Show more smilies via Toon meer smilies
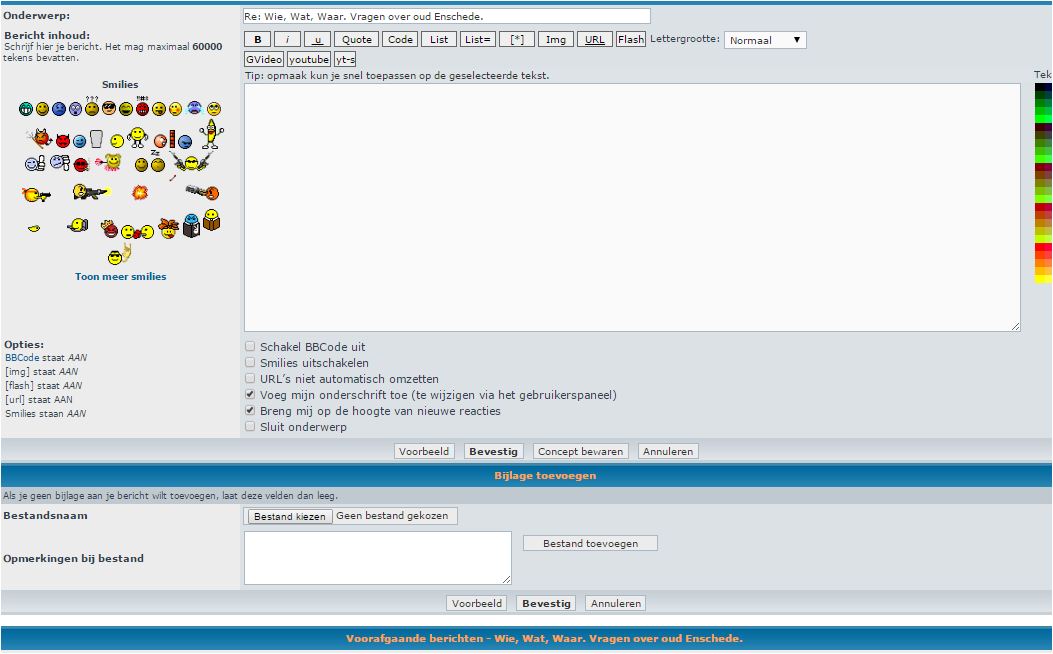 (x=120, y=277)
